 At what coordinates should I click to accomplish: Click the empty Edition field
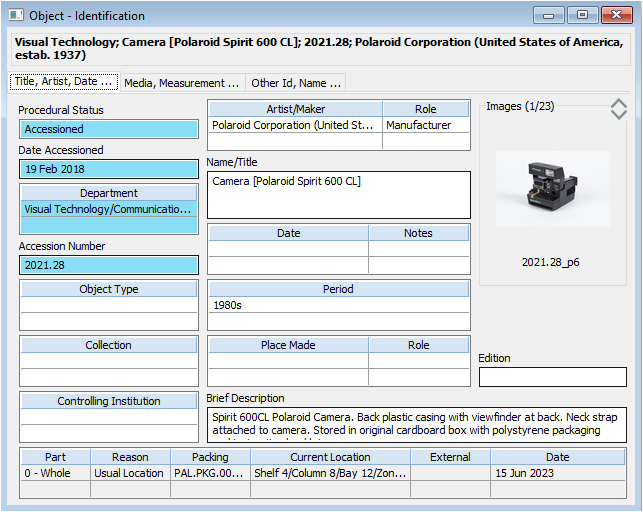[553, 377]
